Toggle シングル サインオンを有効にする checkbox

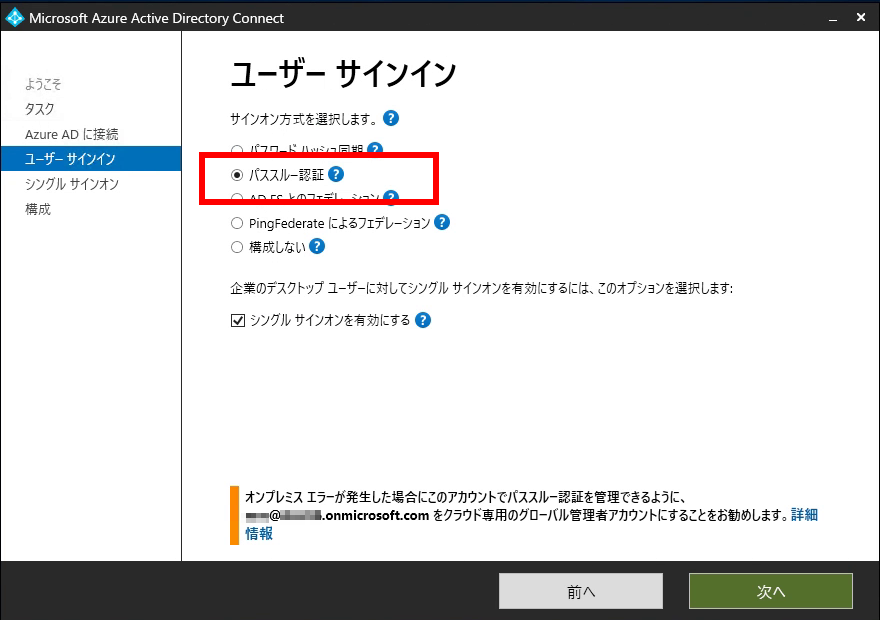click(x=238, y=320)
